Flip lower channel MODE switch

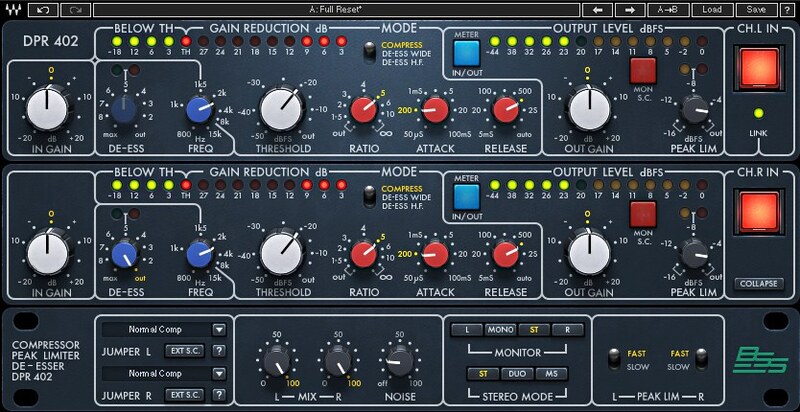(371, 197)
